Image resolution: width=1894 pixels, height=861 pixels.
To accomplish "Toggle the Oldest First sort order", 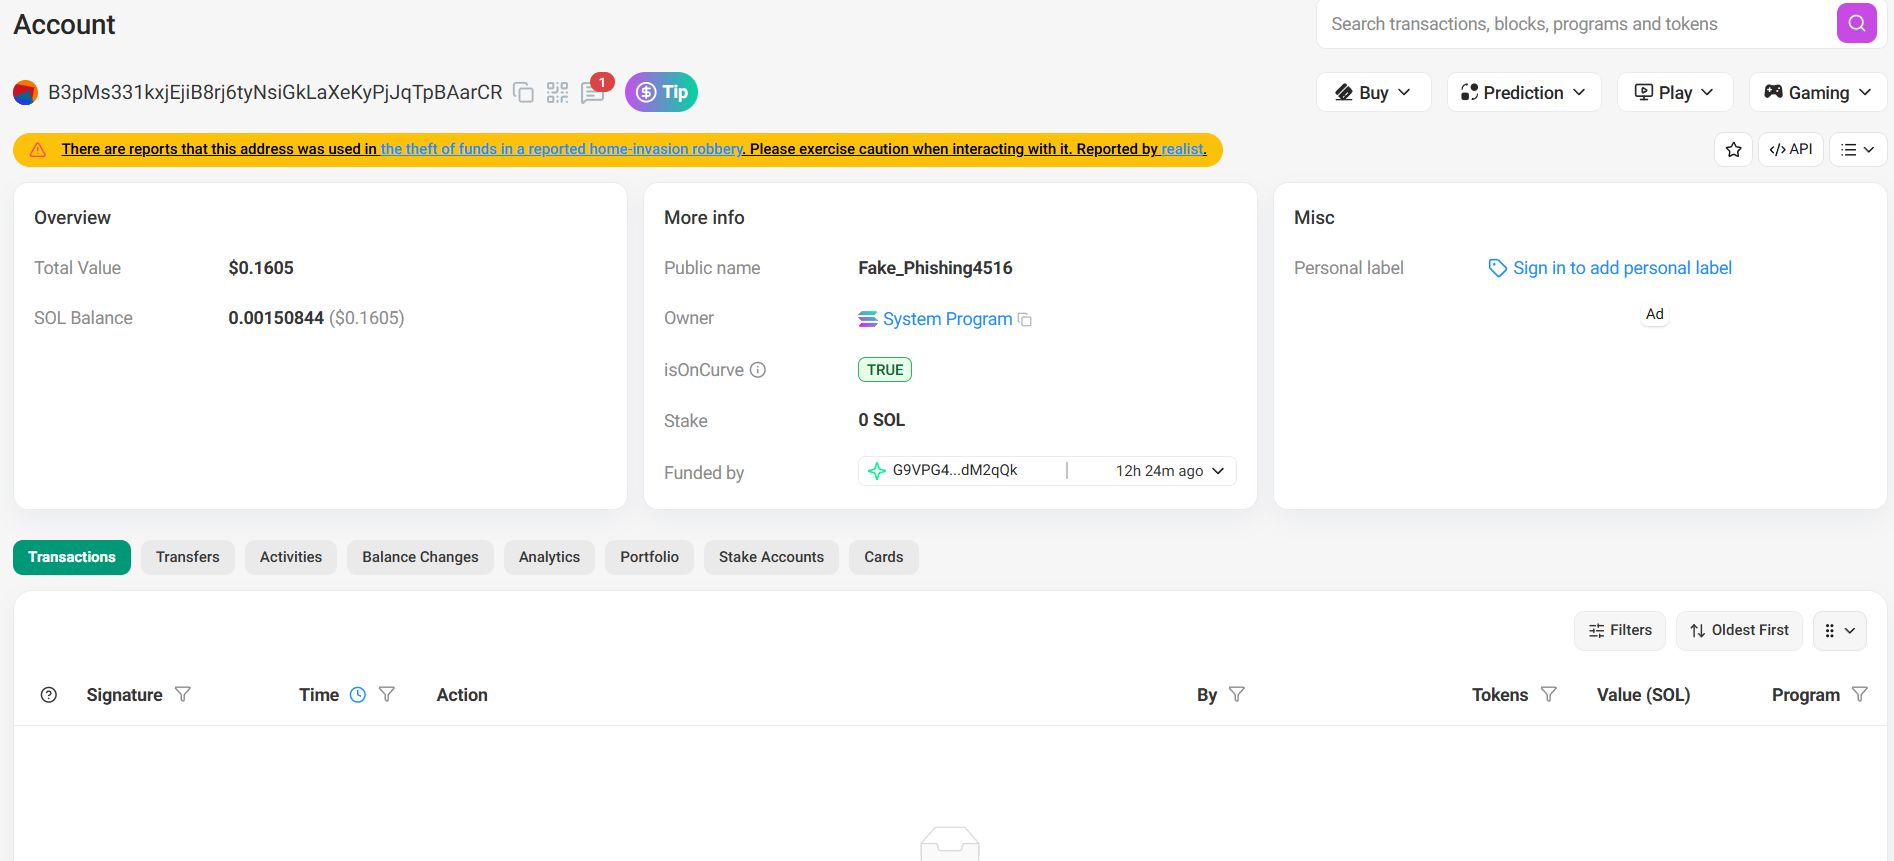I will [1739, 631].
